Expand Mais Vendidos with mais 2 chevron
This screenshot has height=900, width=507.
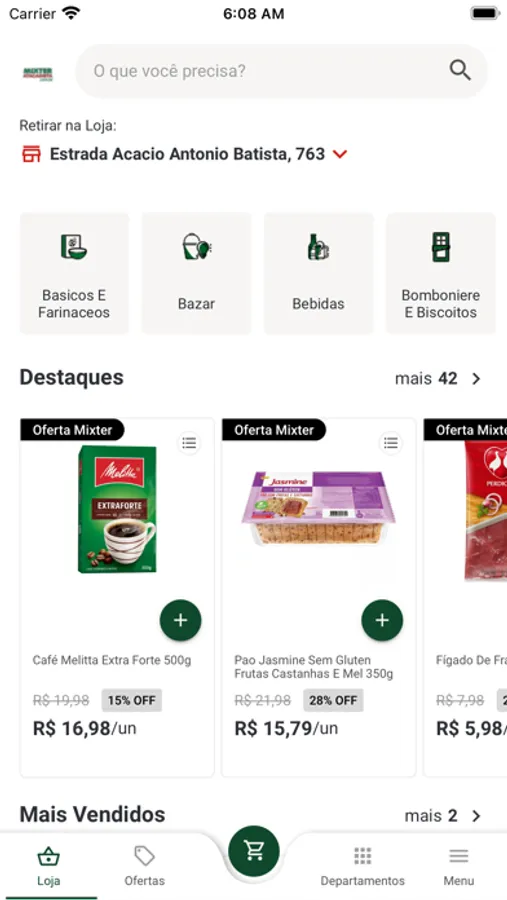476,816
